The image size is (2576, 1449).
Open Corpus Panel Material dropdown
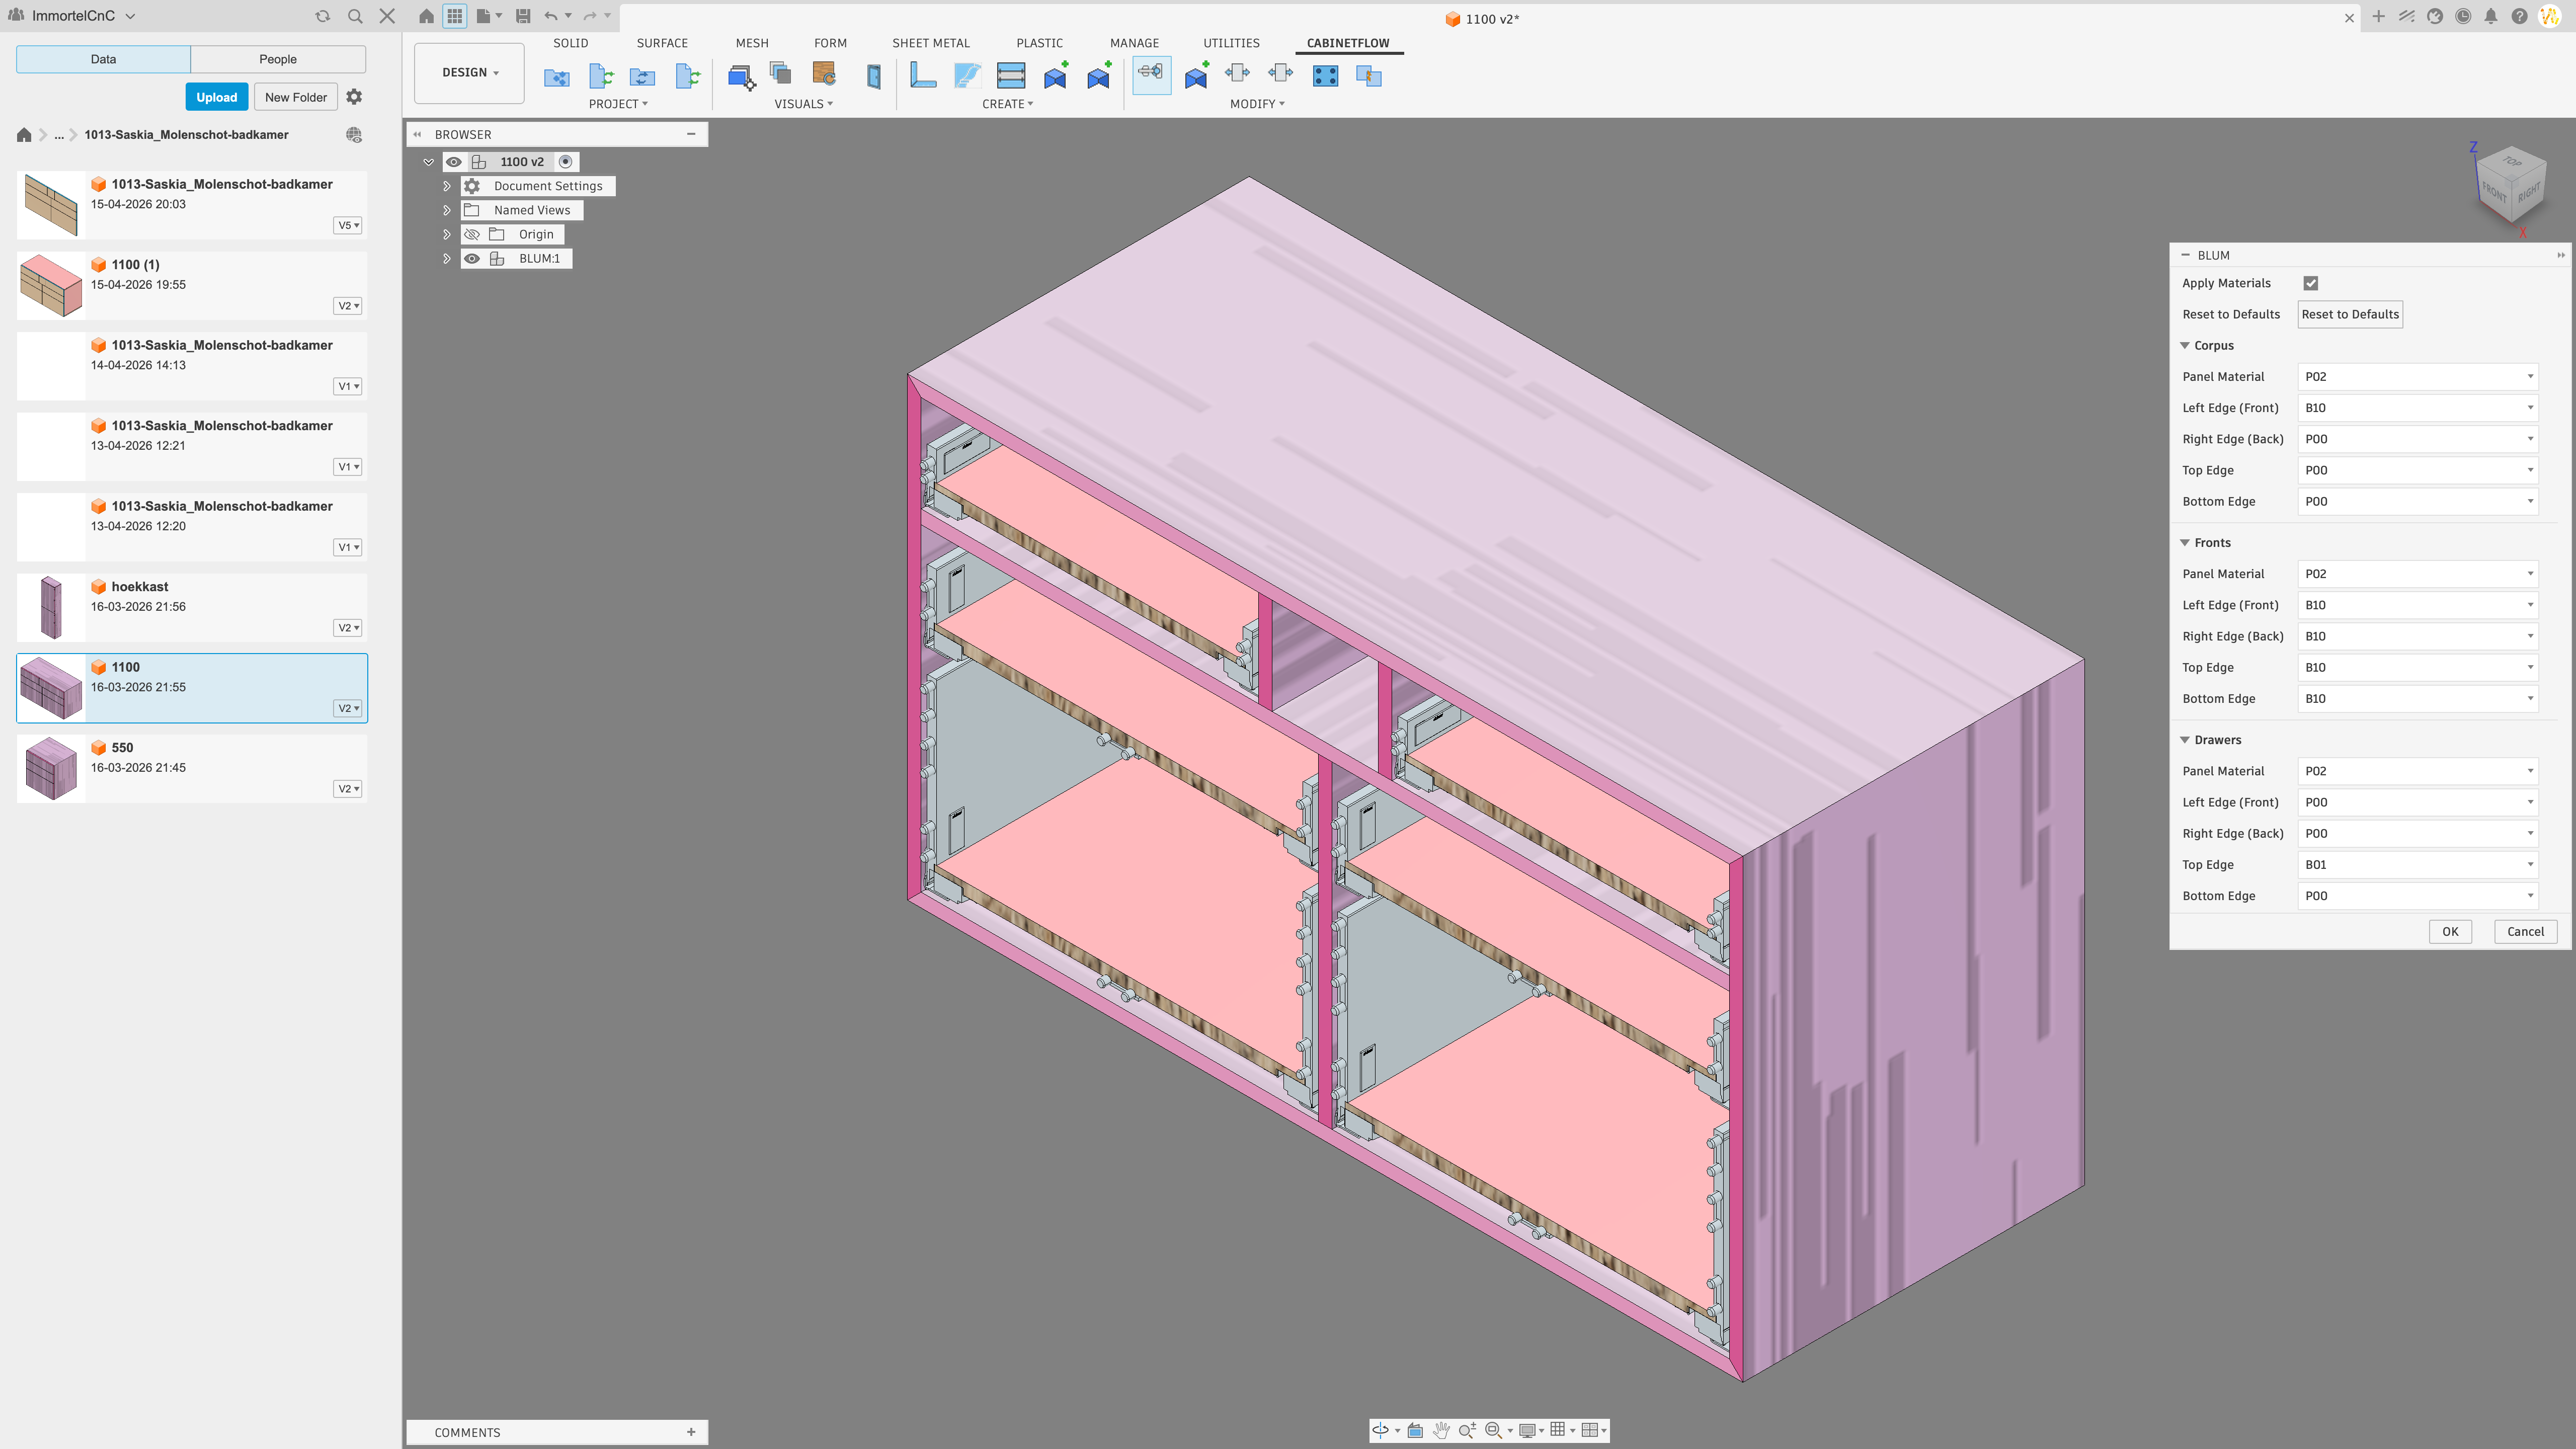(2418, 377)
